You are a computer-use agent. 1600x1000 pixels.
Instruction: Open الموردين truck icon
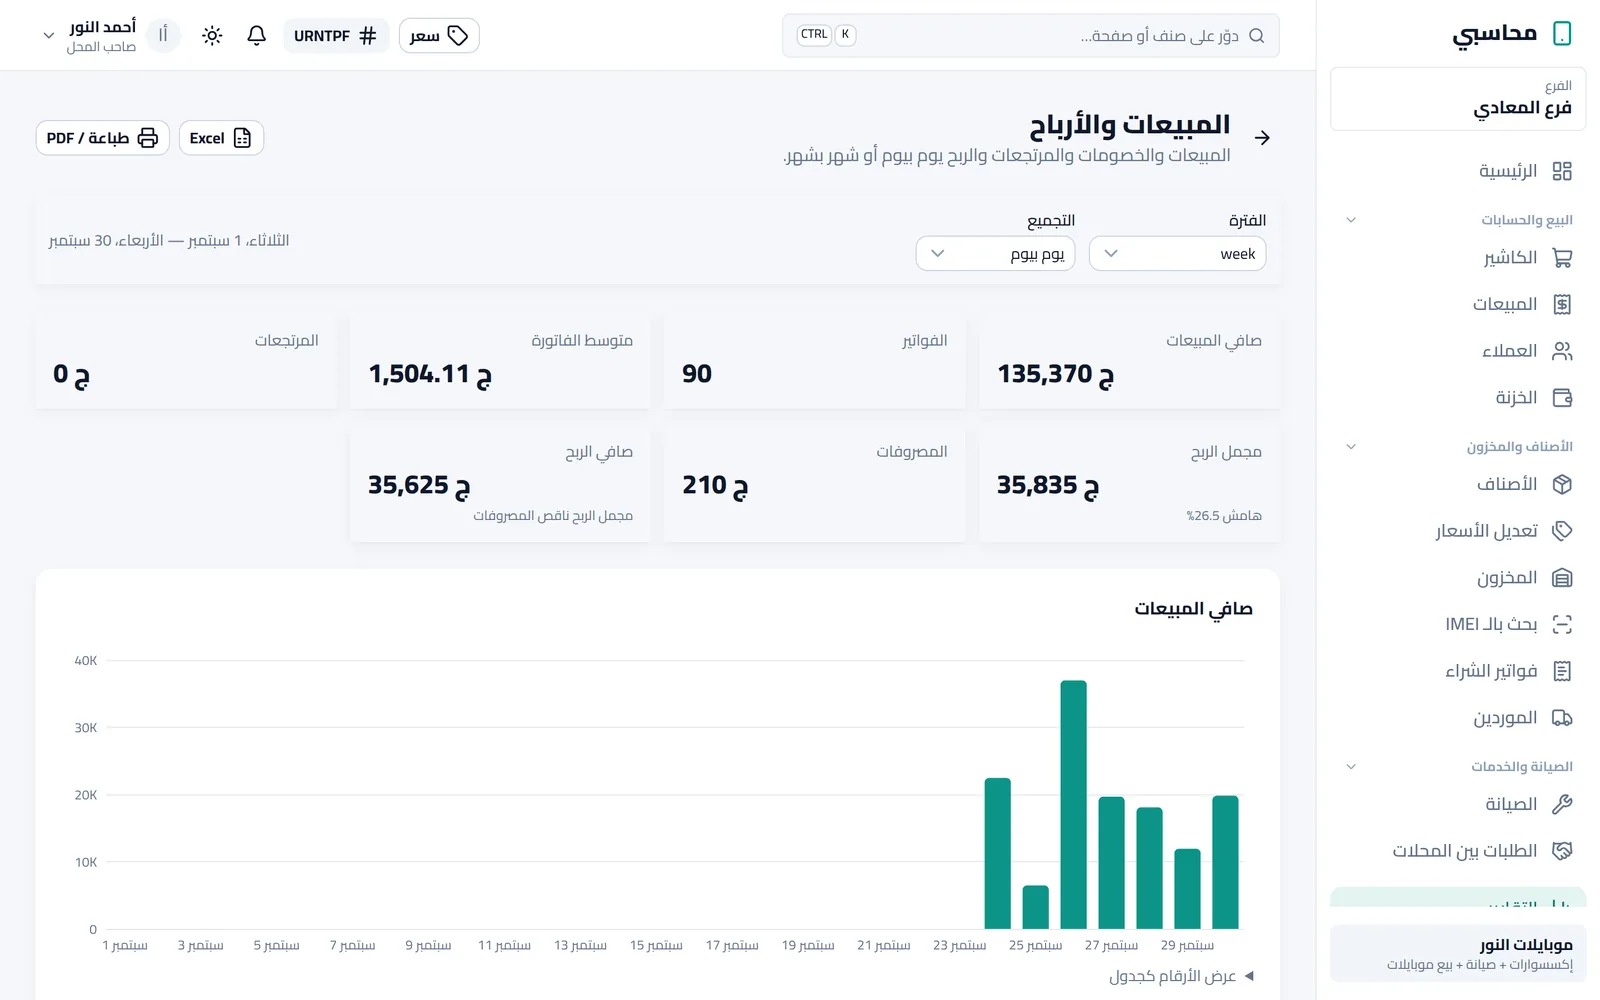1562,718
